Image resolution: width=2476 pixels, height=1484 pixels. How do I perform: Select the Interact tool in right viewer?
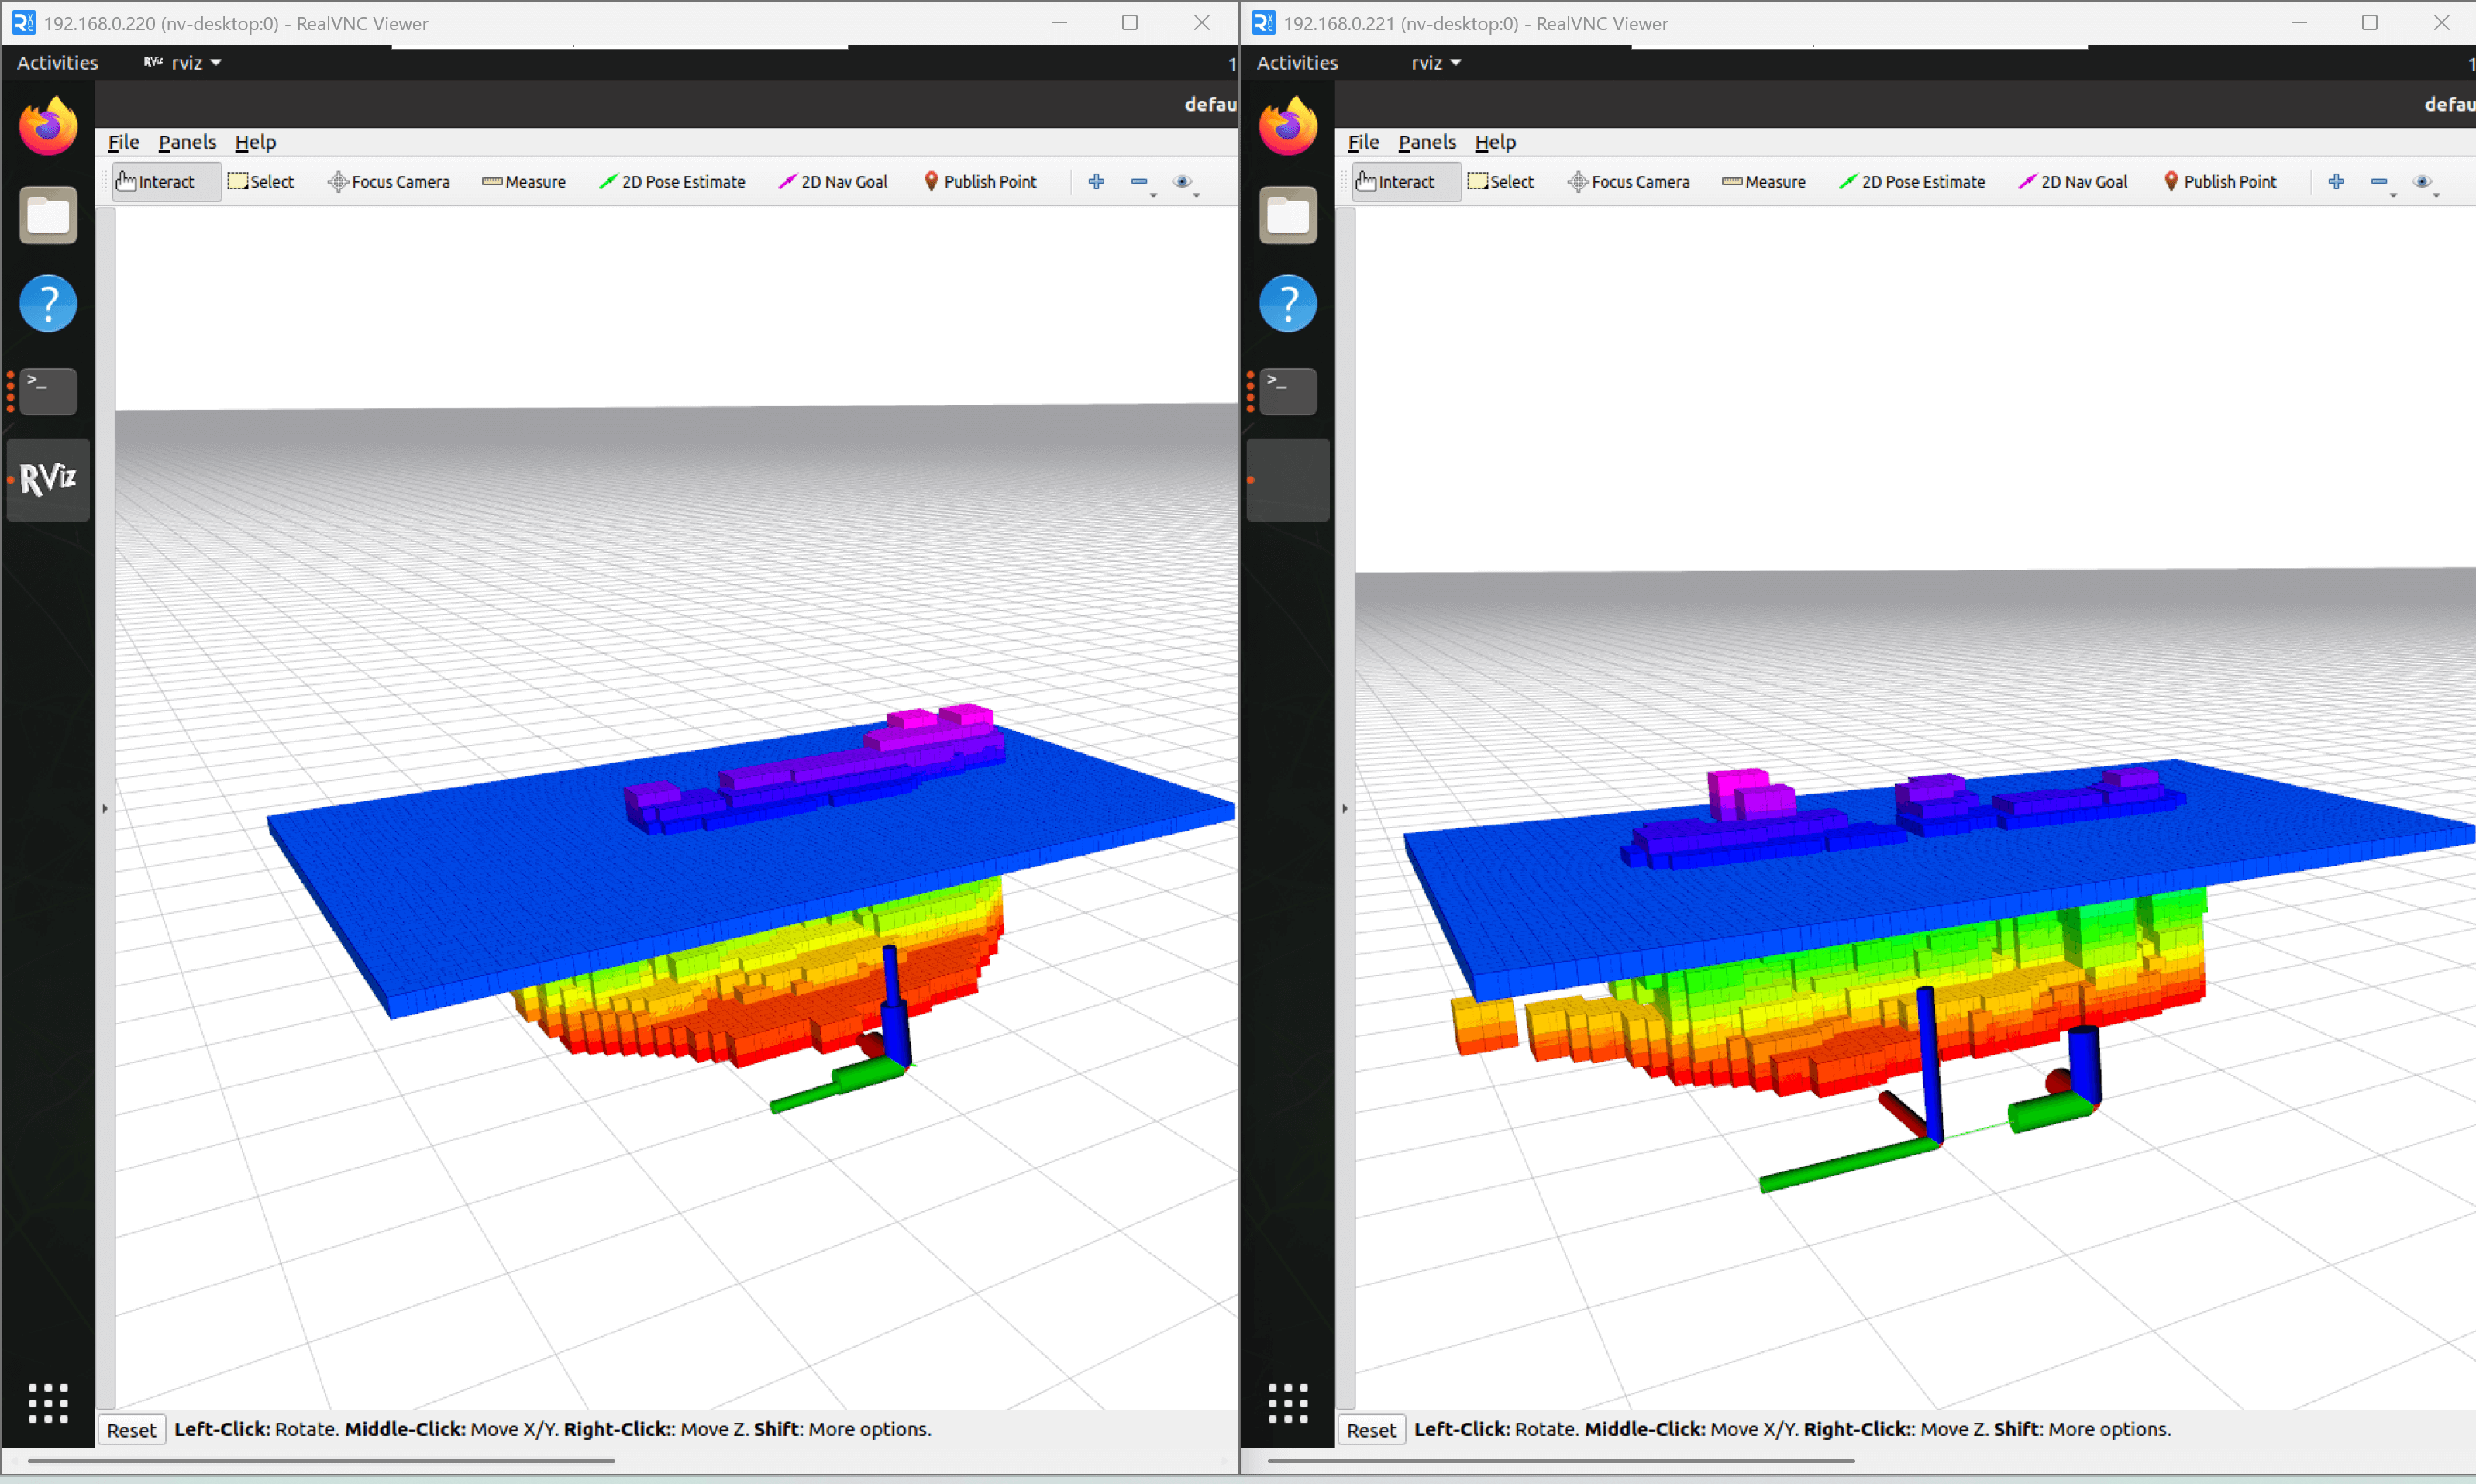tap(1406, 182)
